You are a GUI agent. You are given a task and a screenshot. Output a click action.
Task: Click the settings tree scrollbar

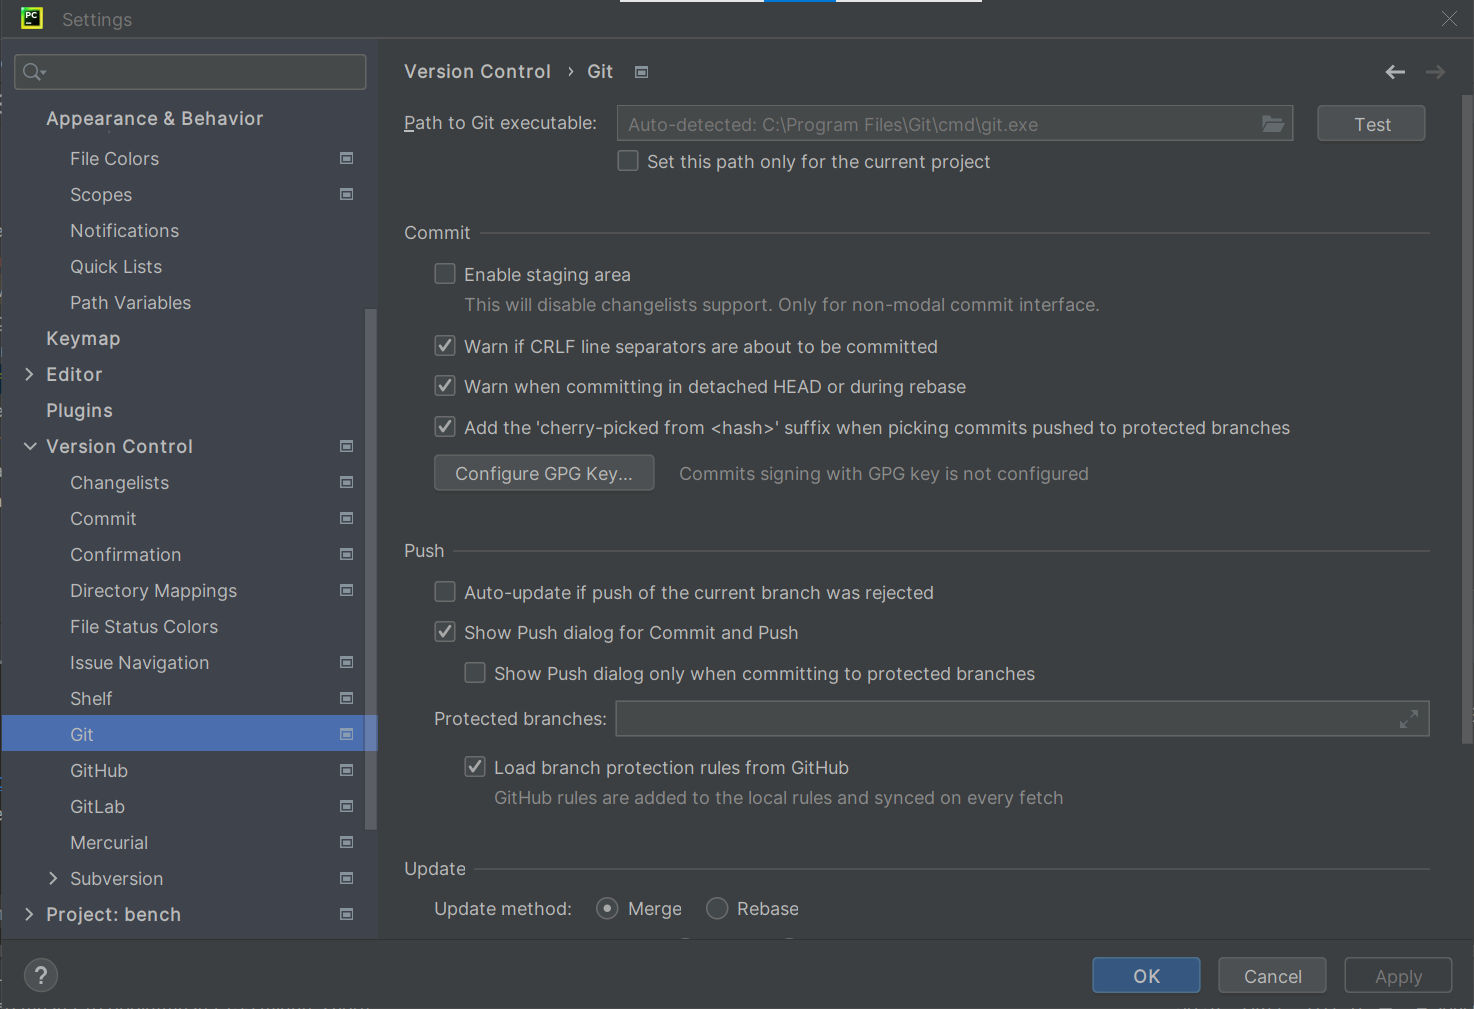(371, 570)
